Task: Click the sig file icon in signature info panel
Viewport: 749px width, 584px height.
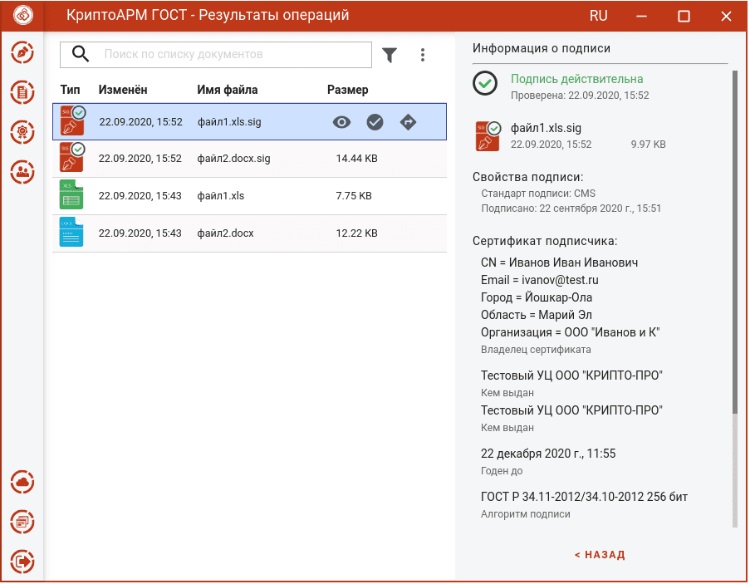Action: point(488,136)
